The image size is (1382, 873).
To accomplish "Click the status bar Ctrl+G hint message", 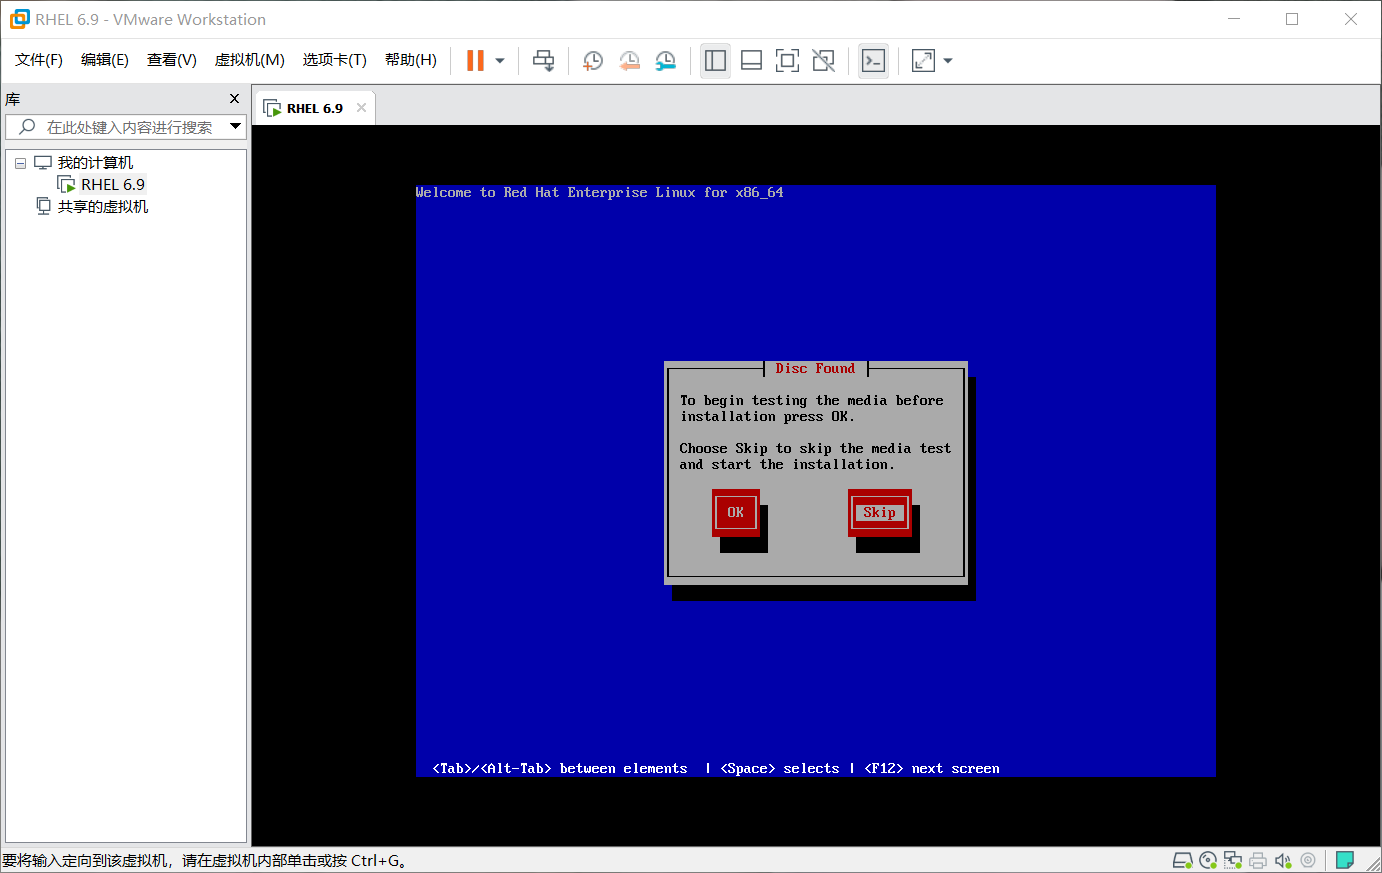I will (205, 861).
